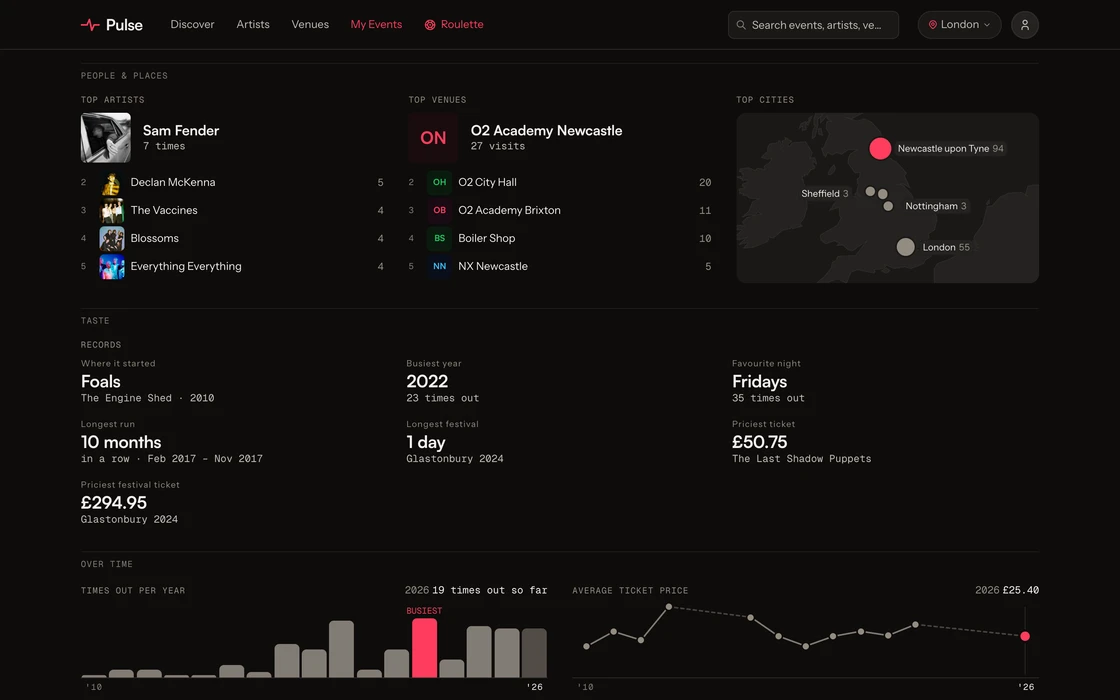Viewport: 1120px width, 700px height.
Task: Open the Discover tab
Action: (192, 24)
